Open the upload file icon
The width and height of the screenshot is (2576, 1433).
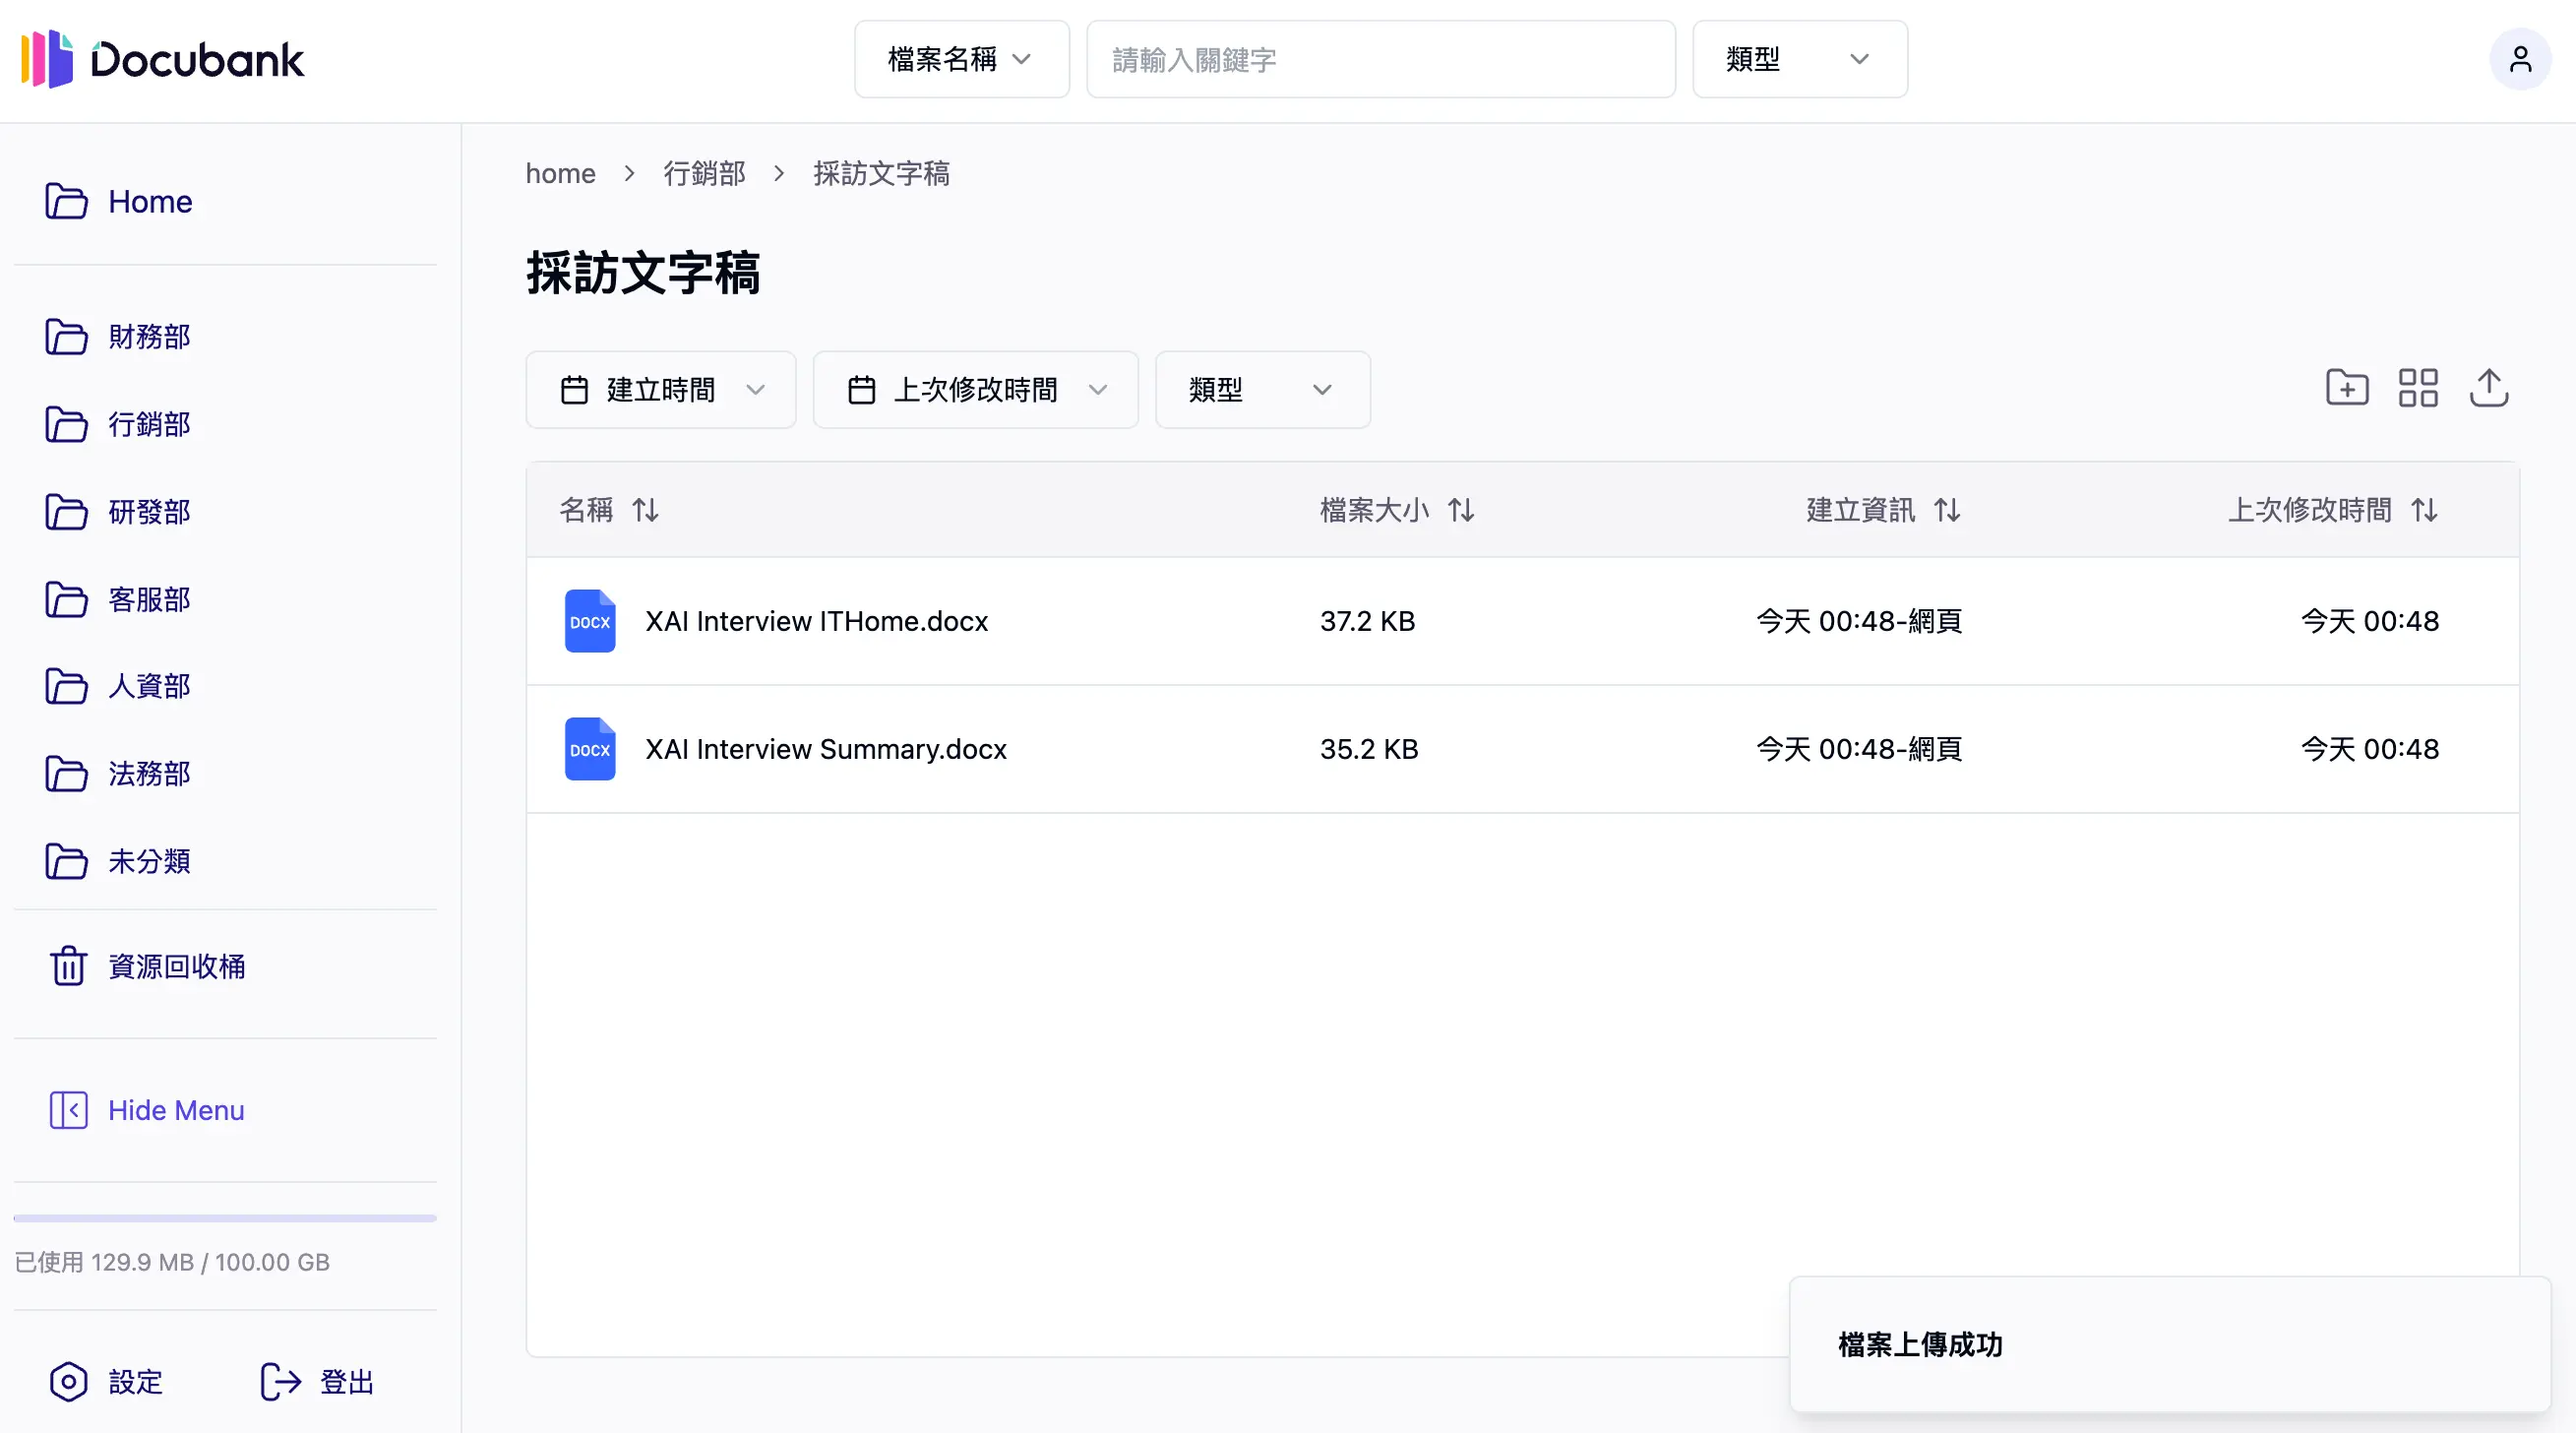(x=2490, y=388)
